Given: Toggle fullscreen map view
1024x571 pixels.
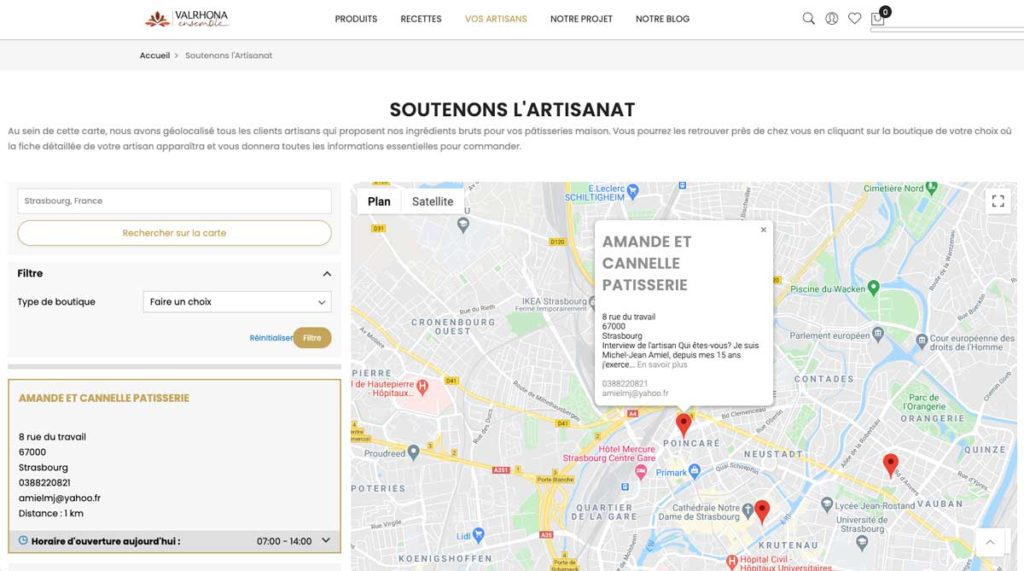Looking at the screenshot, I should click(997, 201).
